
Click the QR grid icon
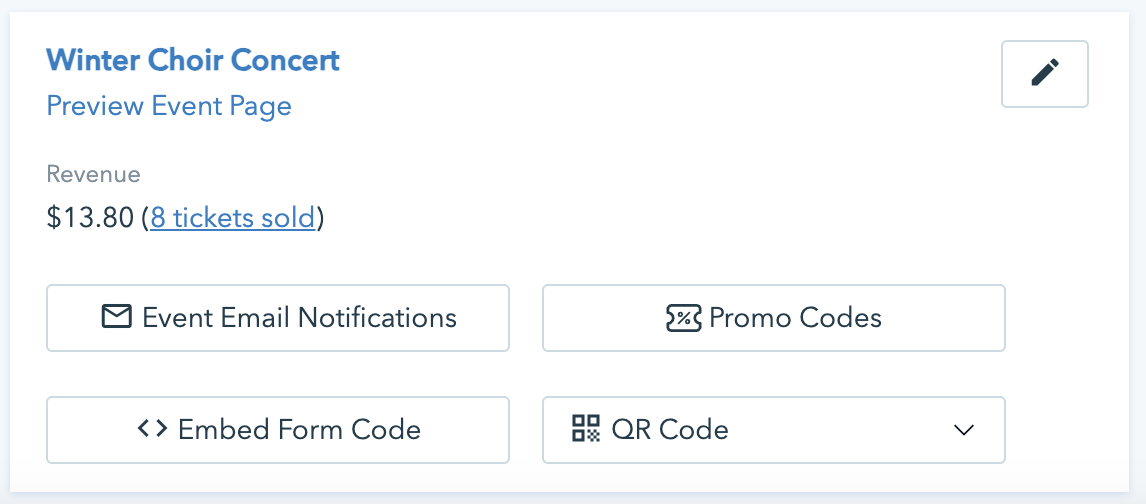pyautogui.click(x=585, y=429)
